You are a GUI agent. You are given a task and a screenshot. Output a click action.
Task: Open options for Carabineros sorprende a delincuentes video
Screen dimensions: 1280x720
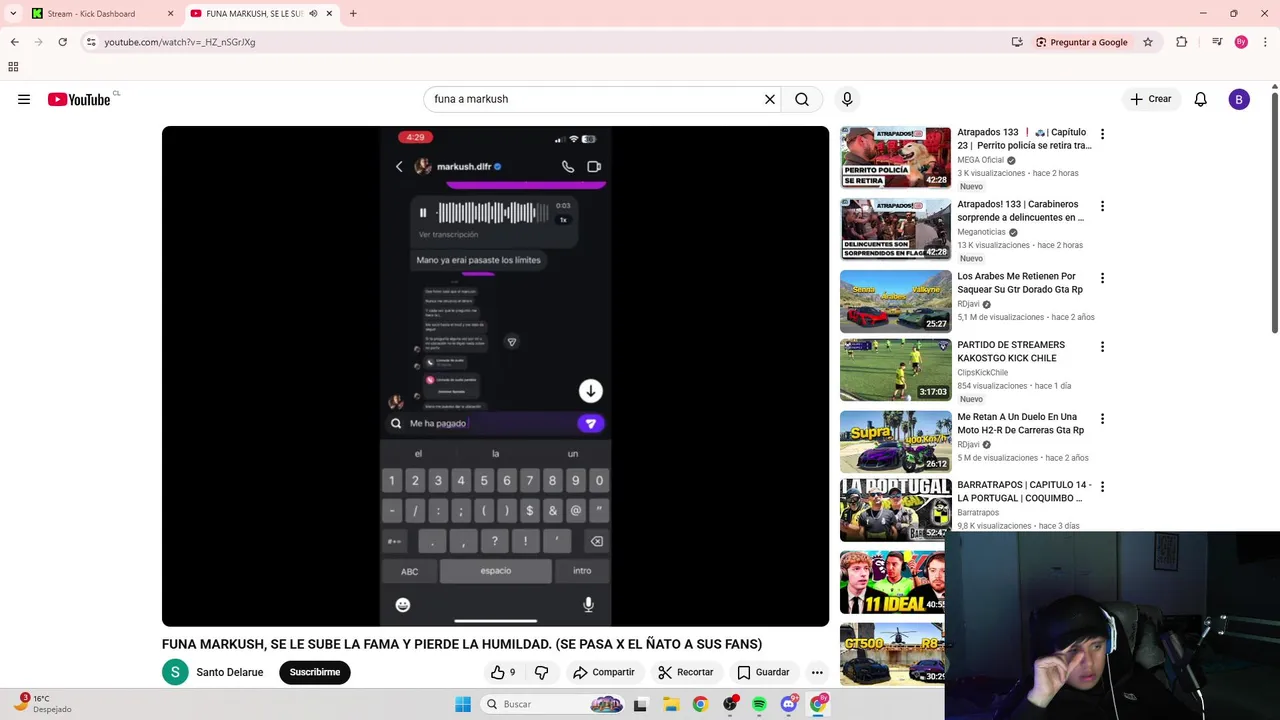point(1102,206)
